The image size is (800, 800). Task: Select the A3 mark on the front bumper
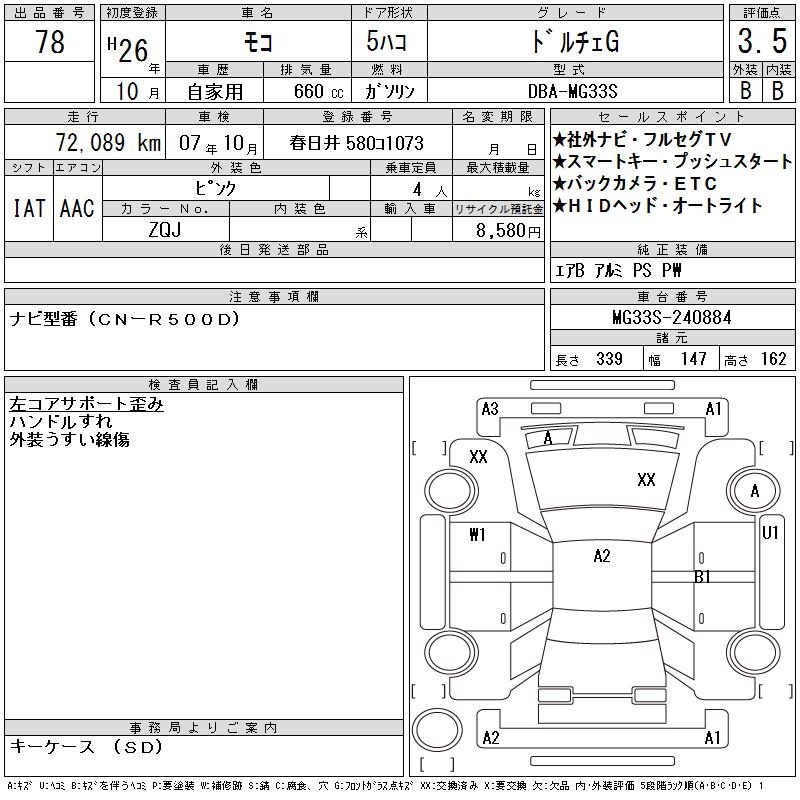coord(489,409)
